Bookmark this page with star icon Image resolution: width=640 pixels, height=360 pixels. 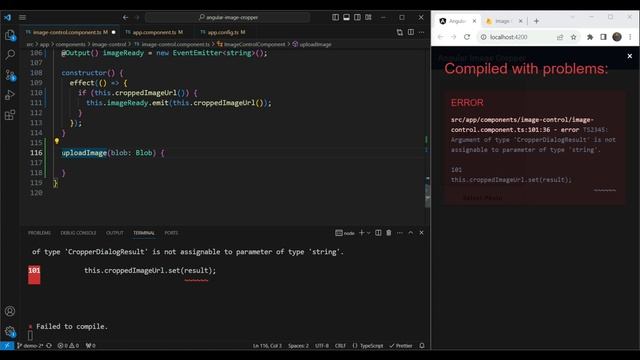click(573, 37)
